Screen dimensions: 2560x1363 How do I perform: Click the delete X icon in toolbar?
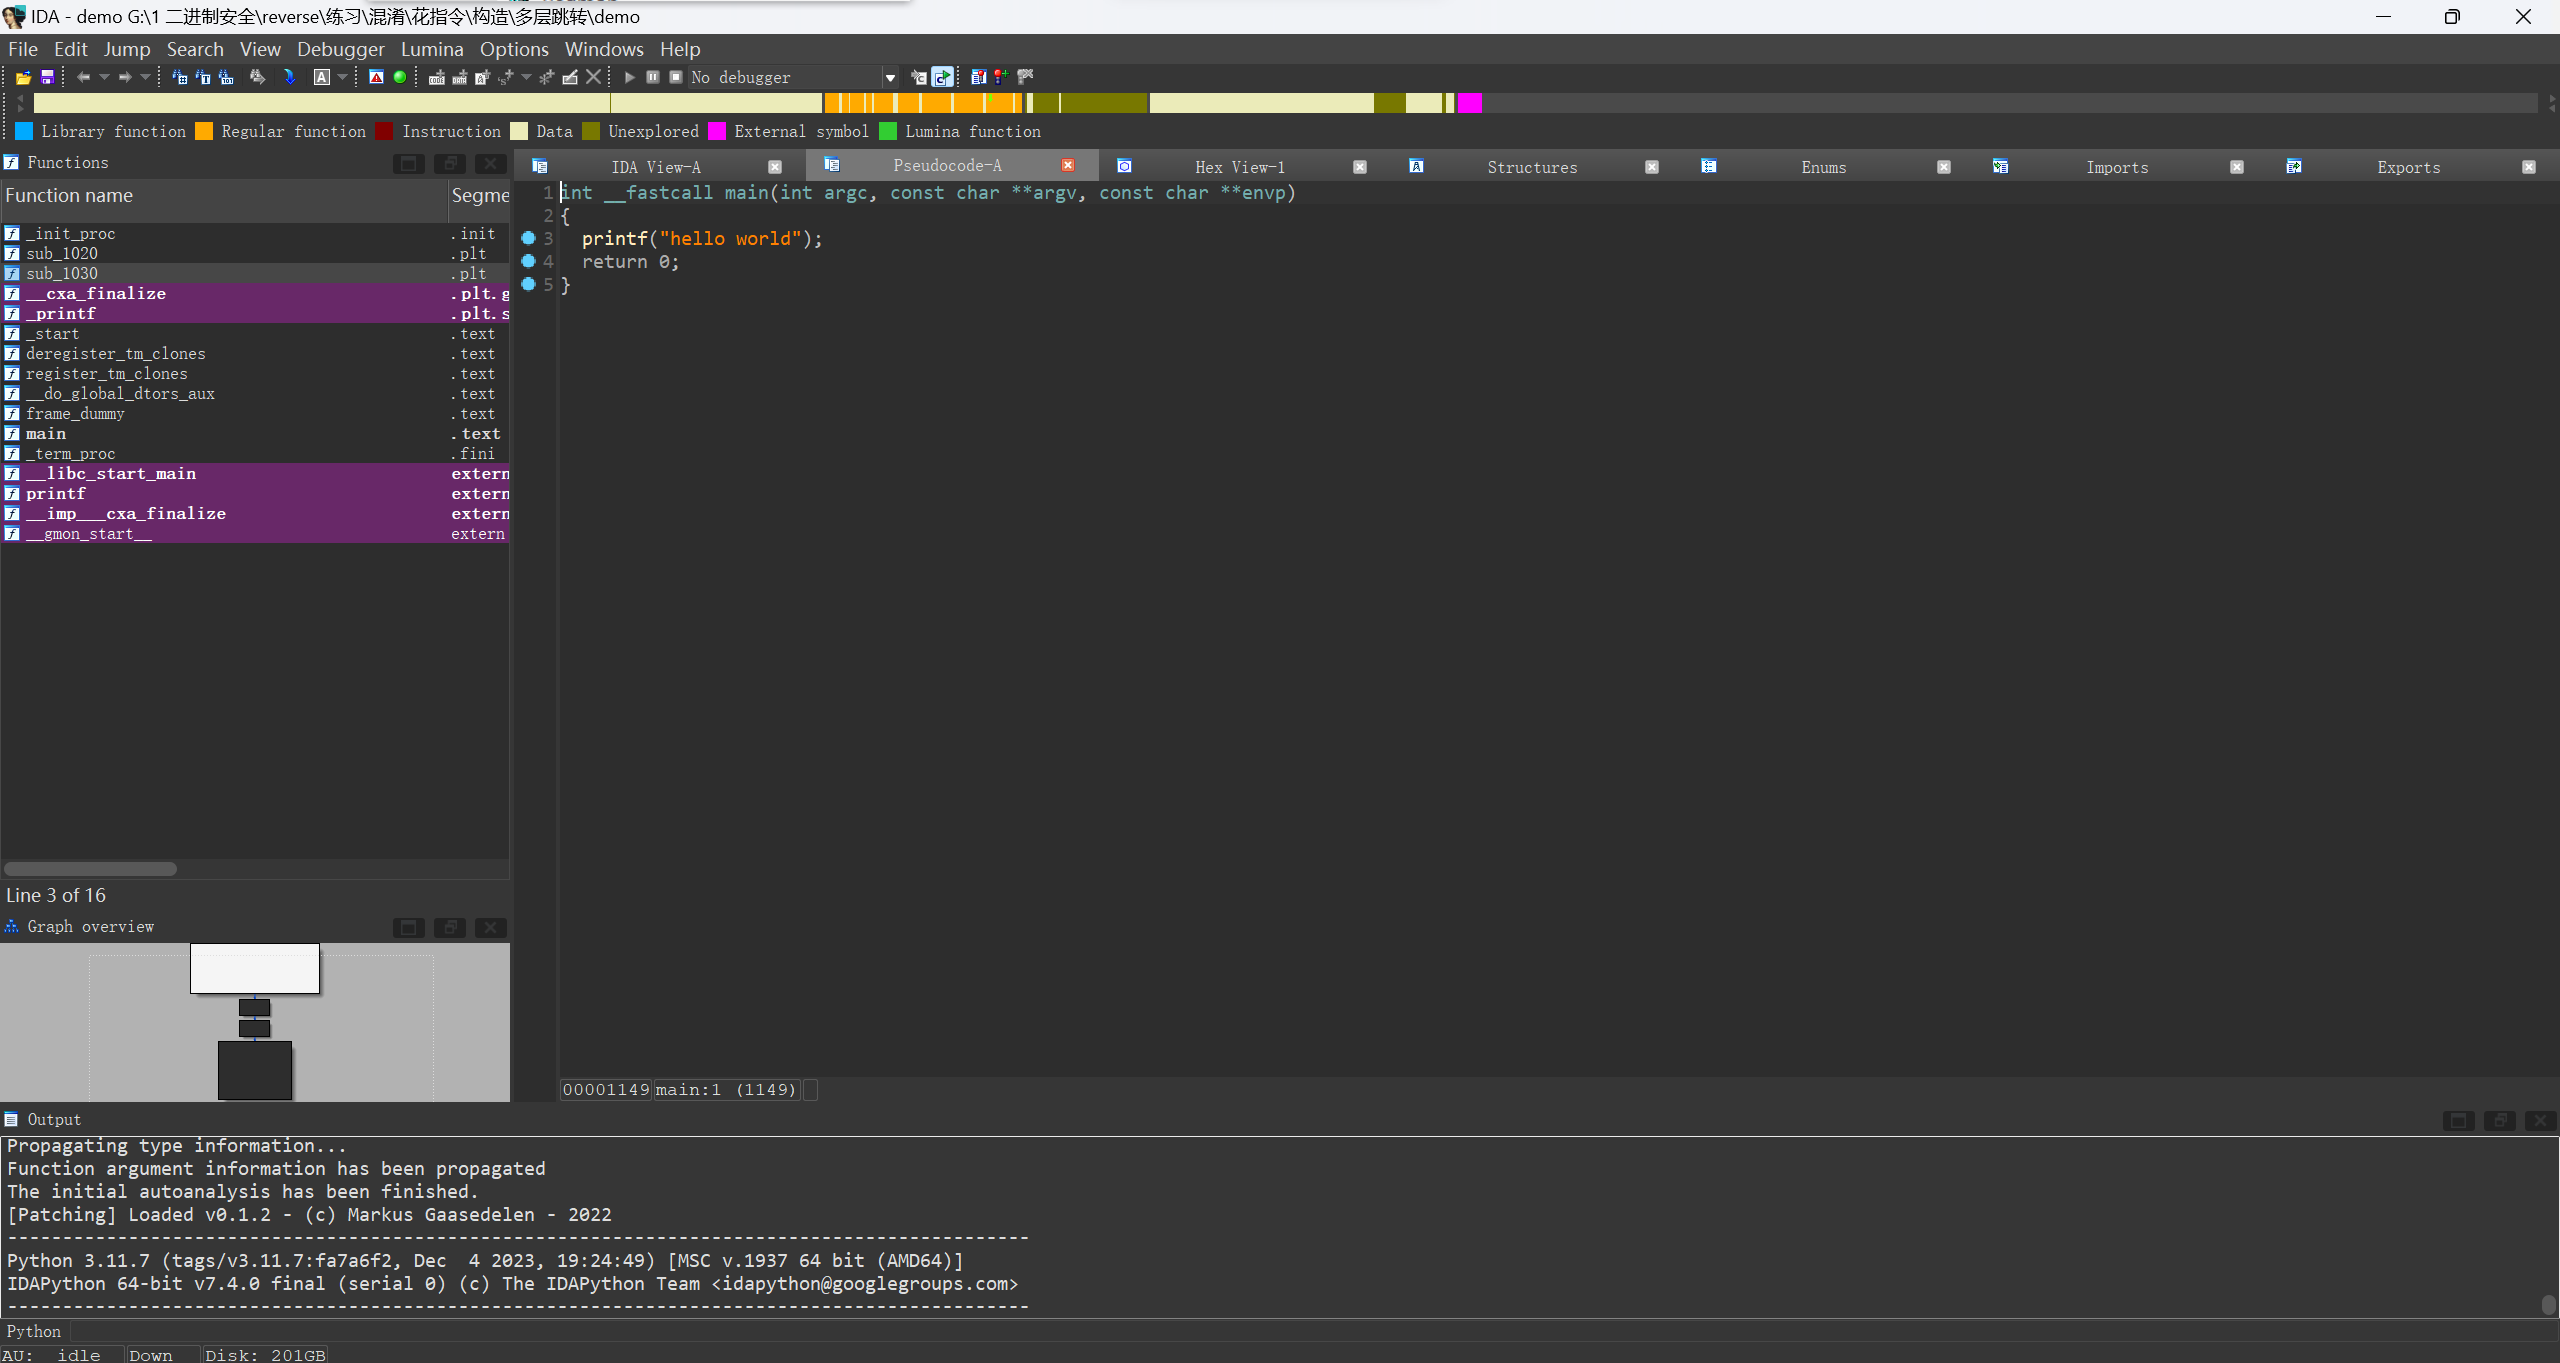[594, 77]
